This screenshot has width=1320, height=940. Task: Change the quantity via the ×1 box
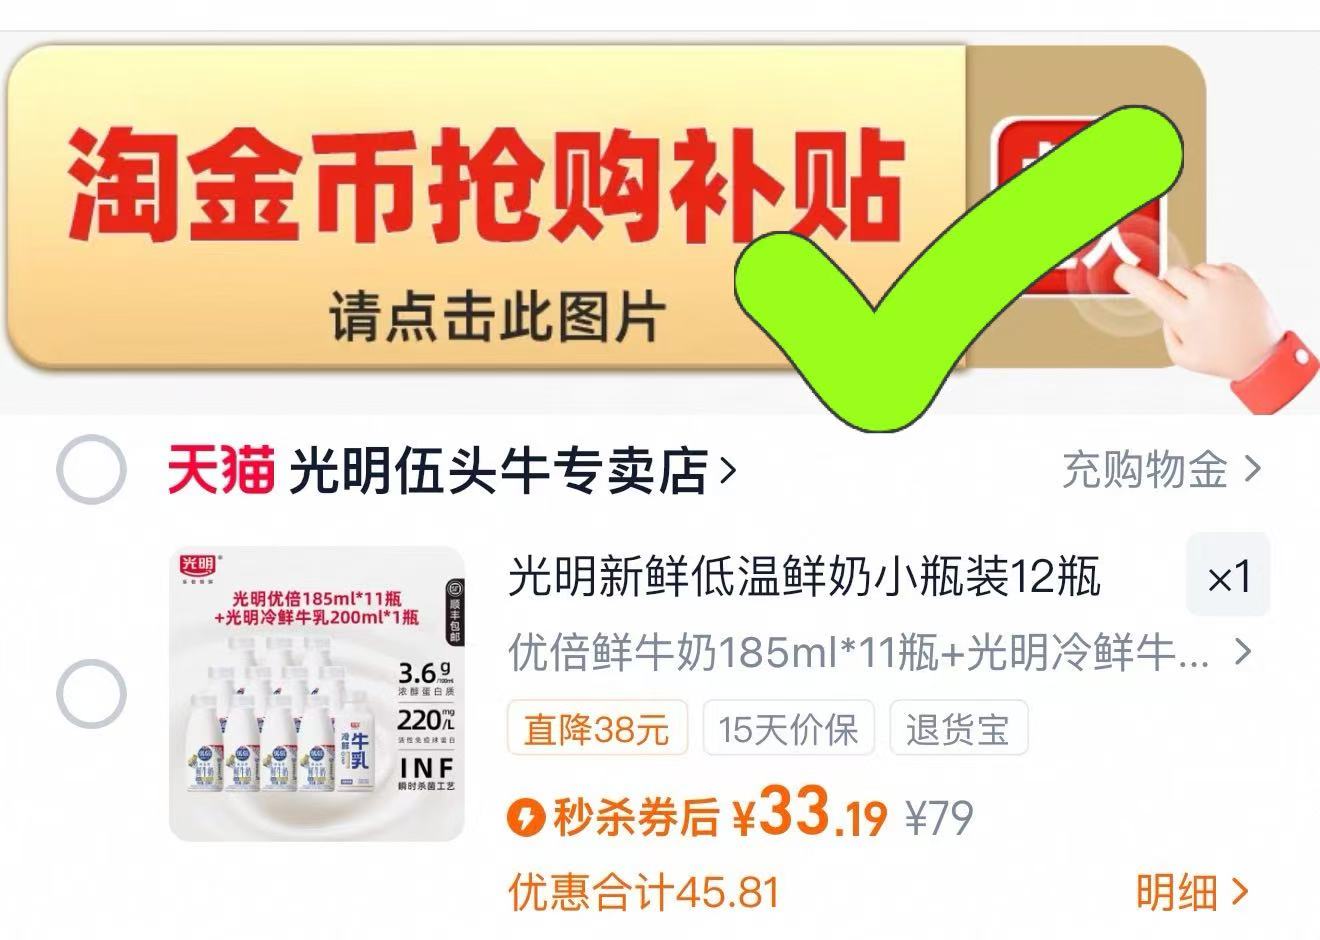click(1228, 575)
